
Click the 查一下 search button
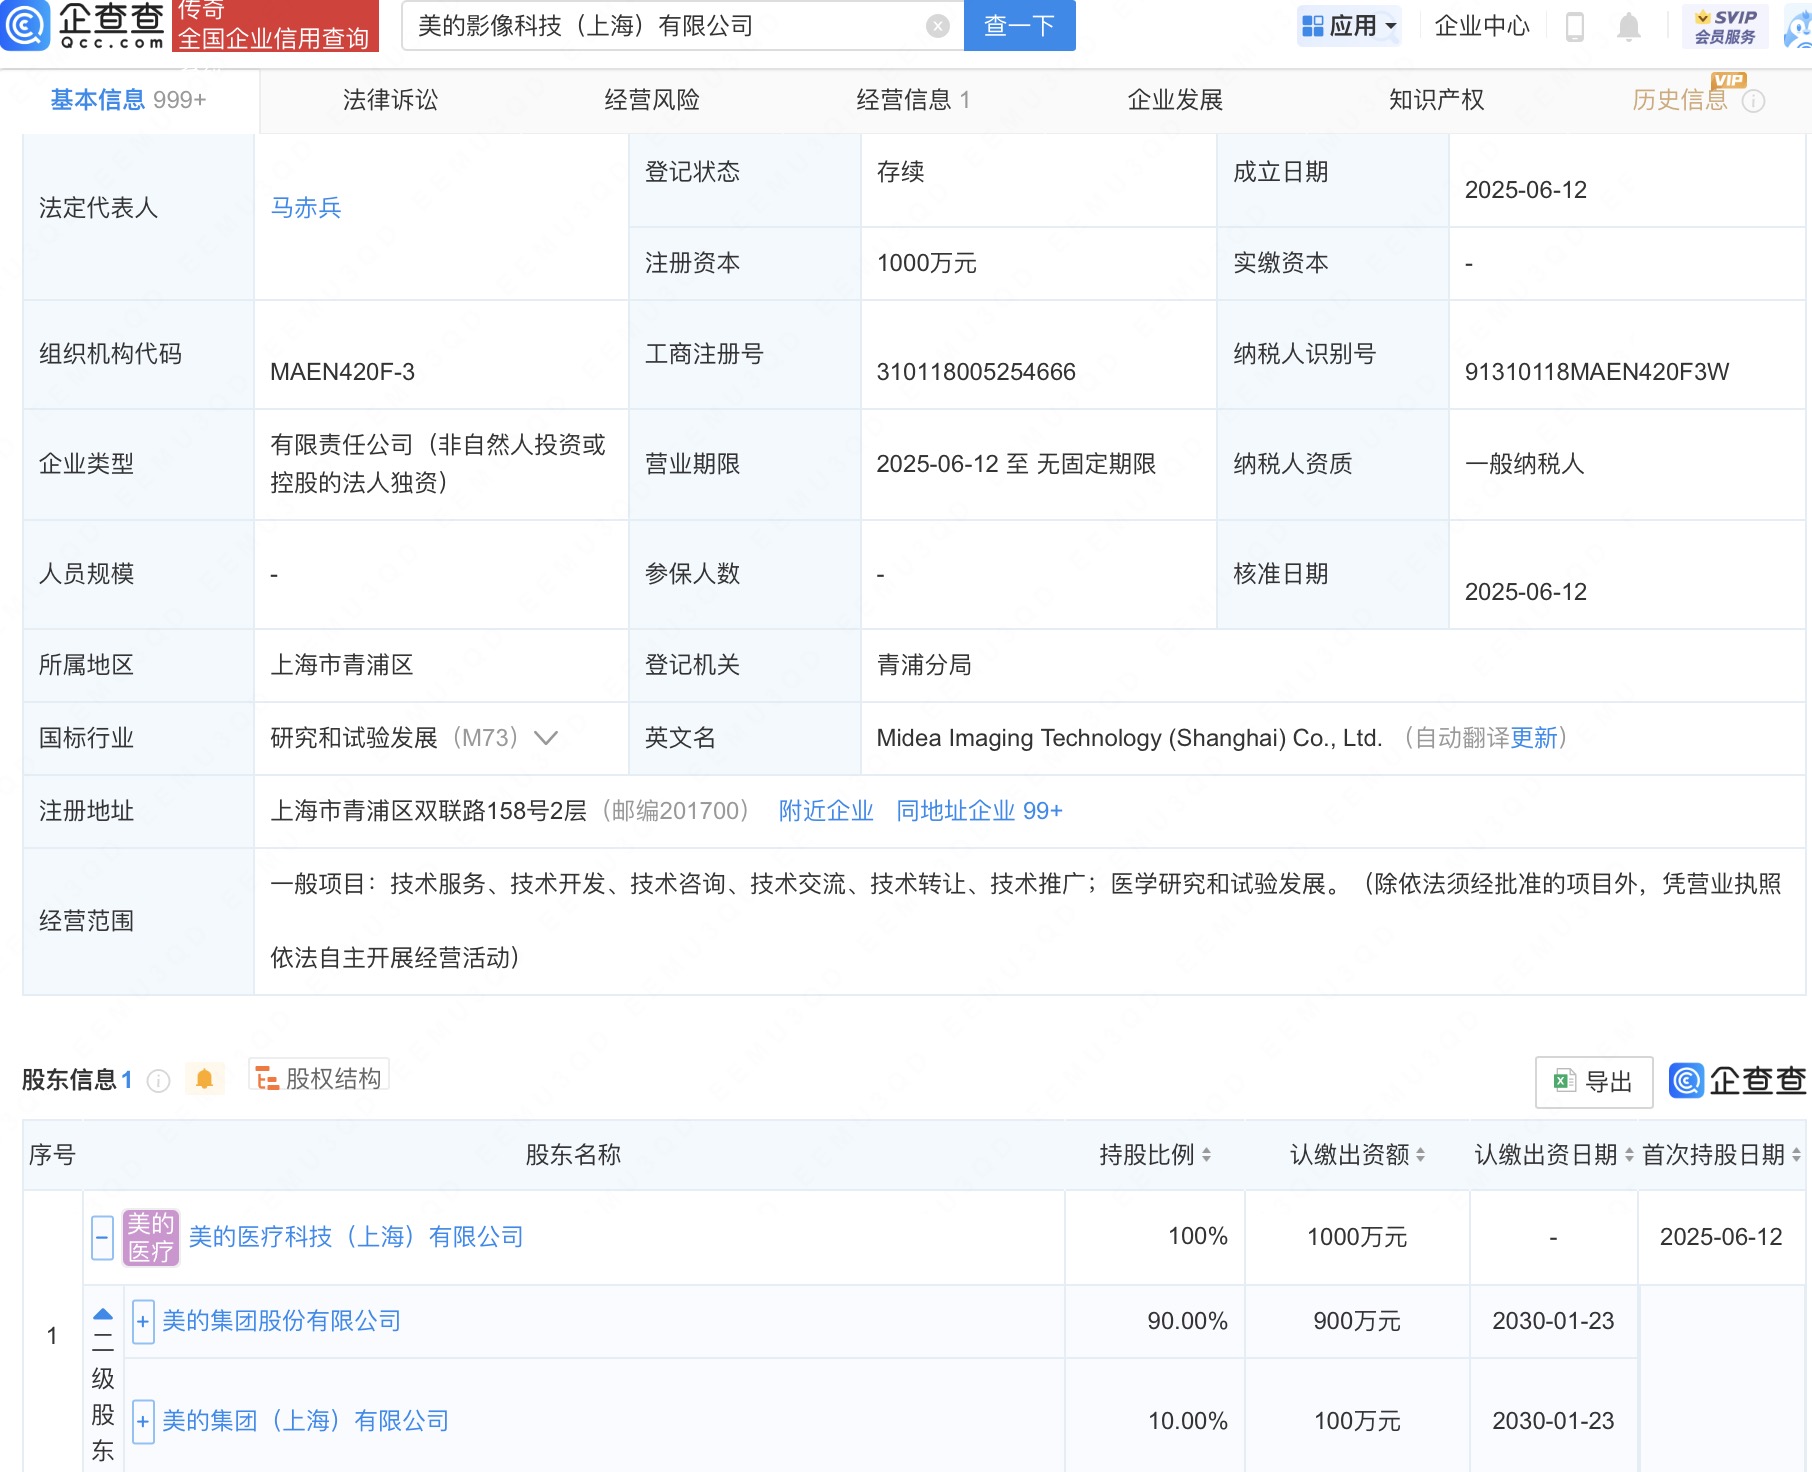1019,26
